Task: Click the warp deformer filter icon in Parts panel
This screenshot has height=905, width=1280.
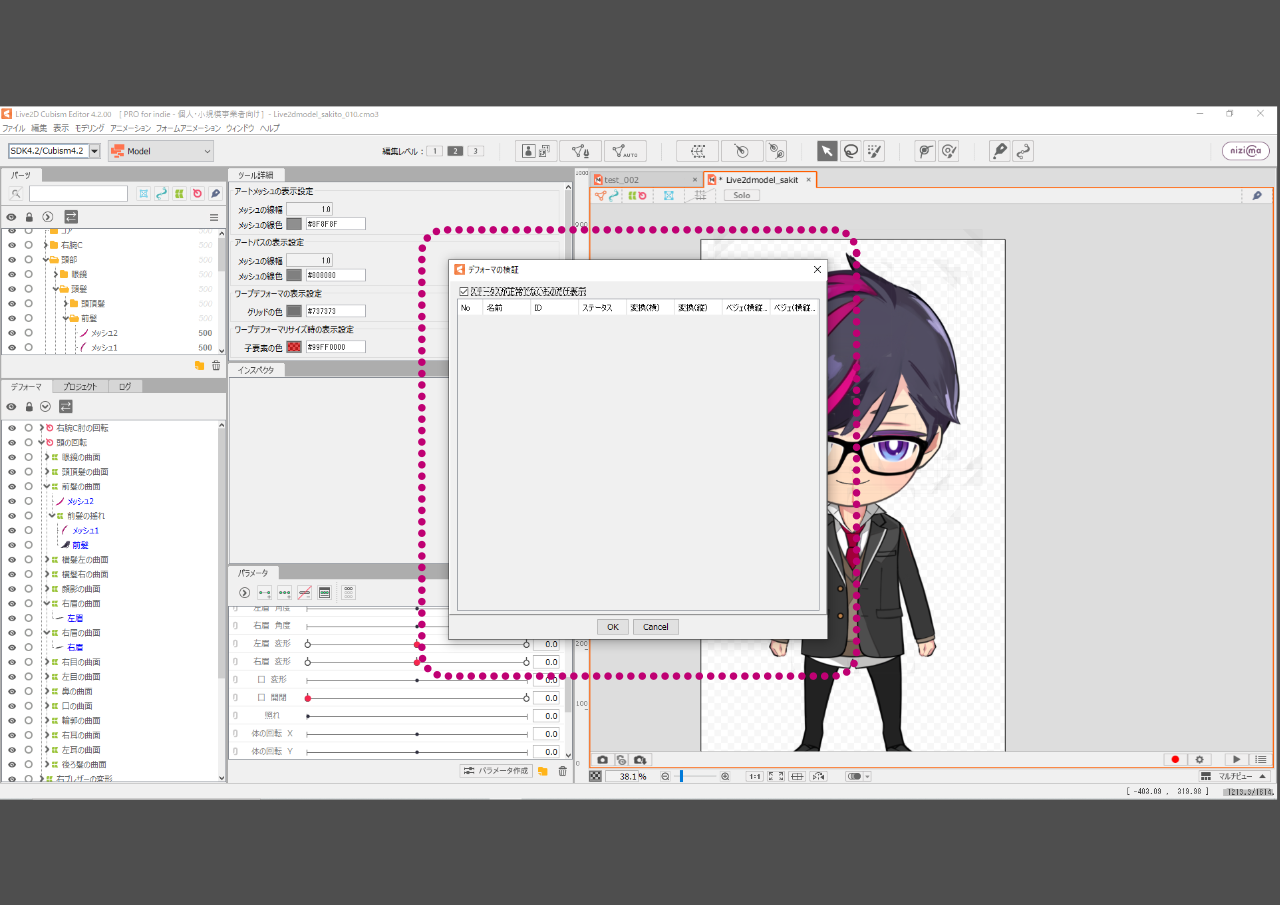Action: pyautogui.click(x=179, y=194)
